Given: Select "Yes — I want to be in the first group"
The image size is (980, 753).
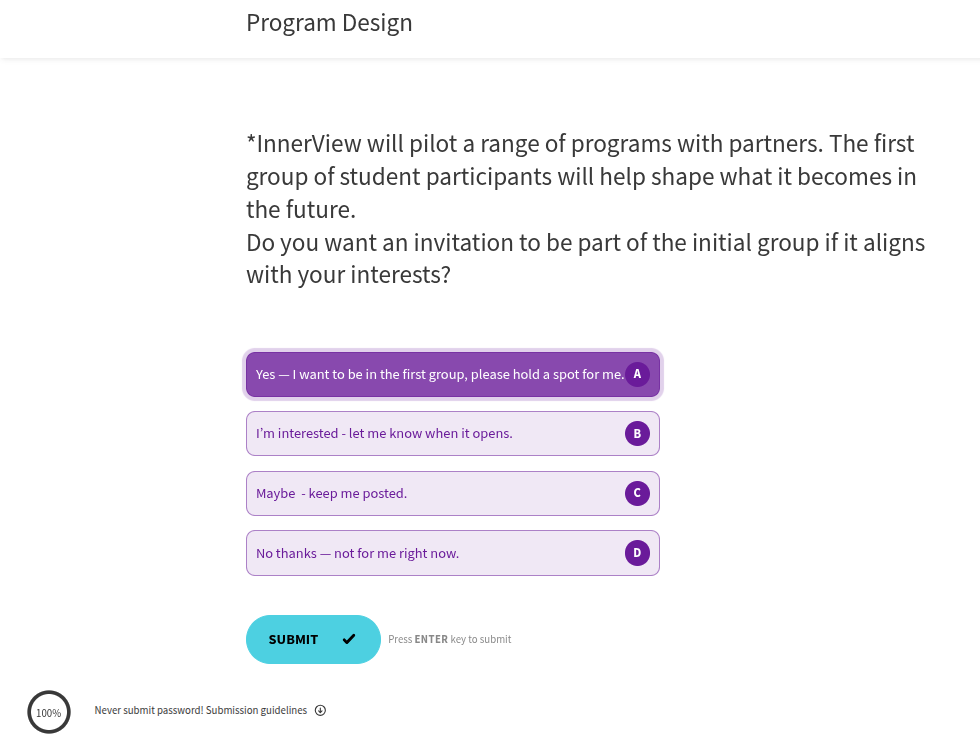Looking at the screenshot, I should [x=439, y=374].
